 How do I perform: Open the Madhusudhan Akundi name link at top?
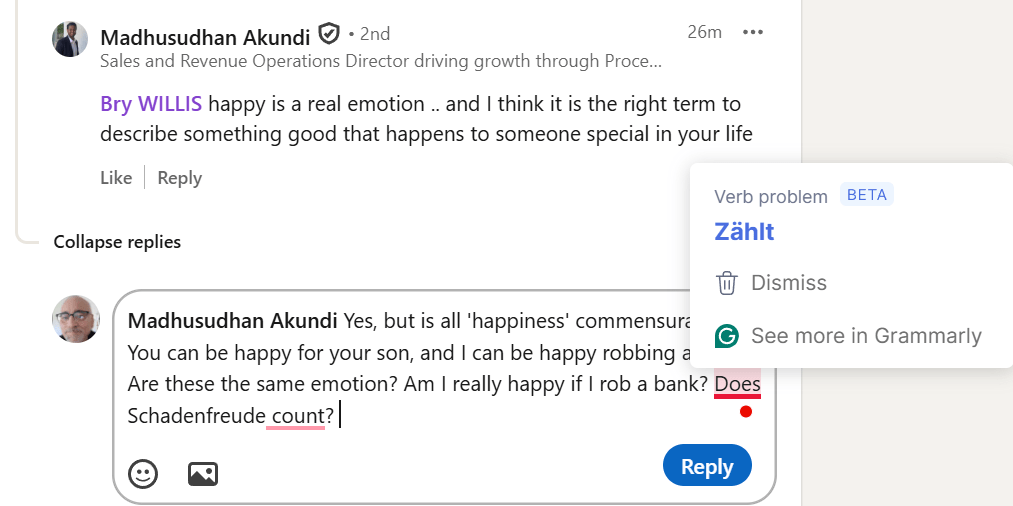tap(205, 38)
